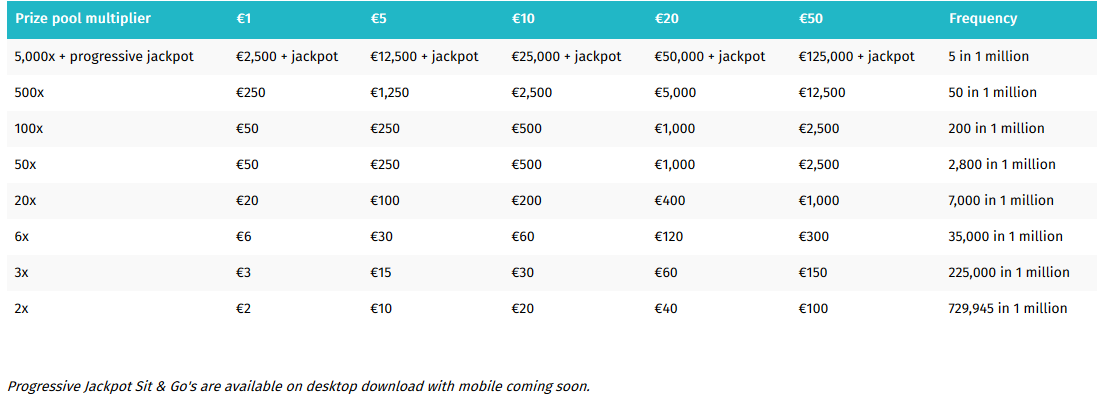Select the 100x multiplier row label

(x=29, y=129)
